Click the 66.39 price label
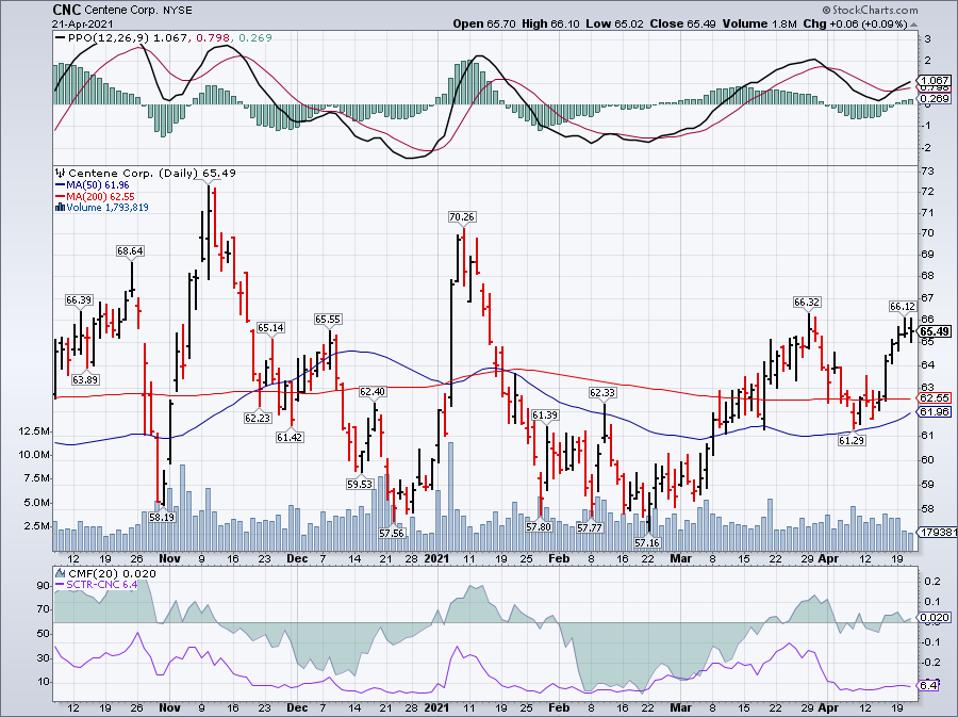Screen dimensions: 958x717 (x=79, y=300)
